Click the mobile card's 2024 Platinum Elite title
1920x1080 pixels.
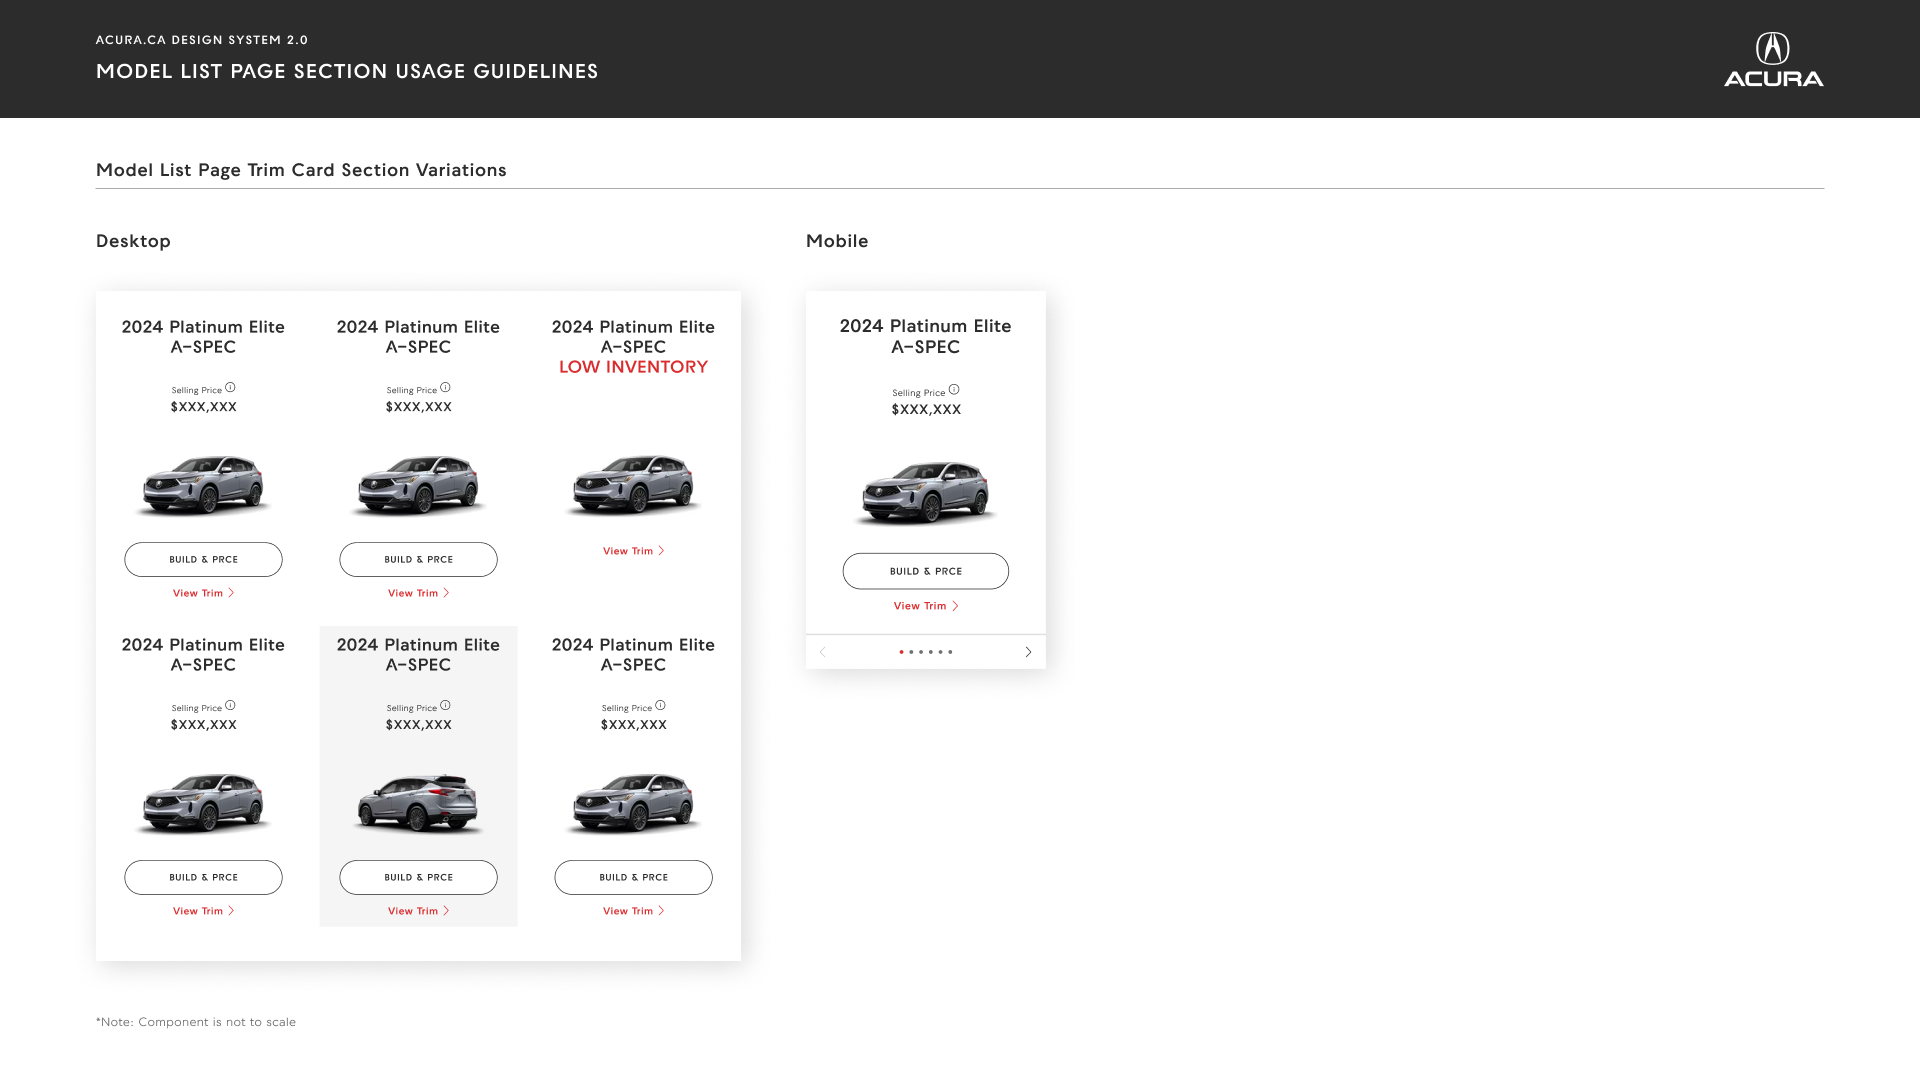(926, 336)
